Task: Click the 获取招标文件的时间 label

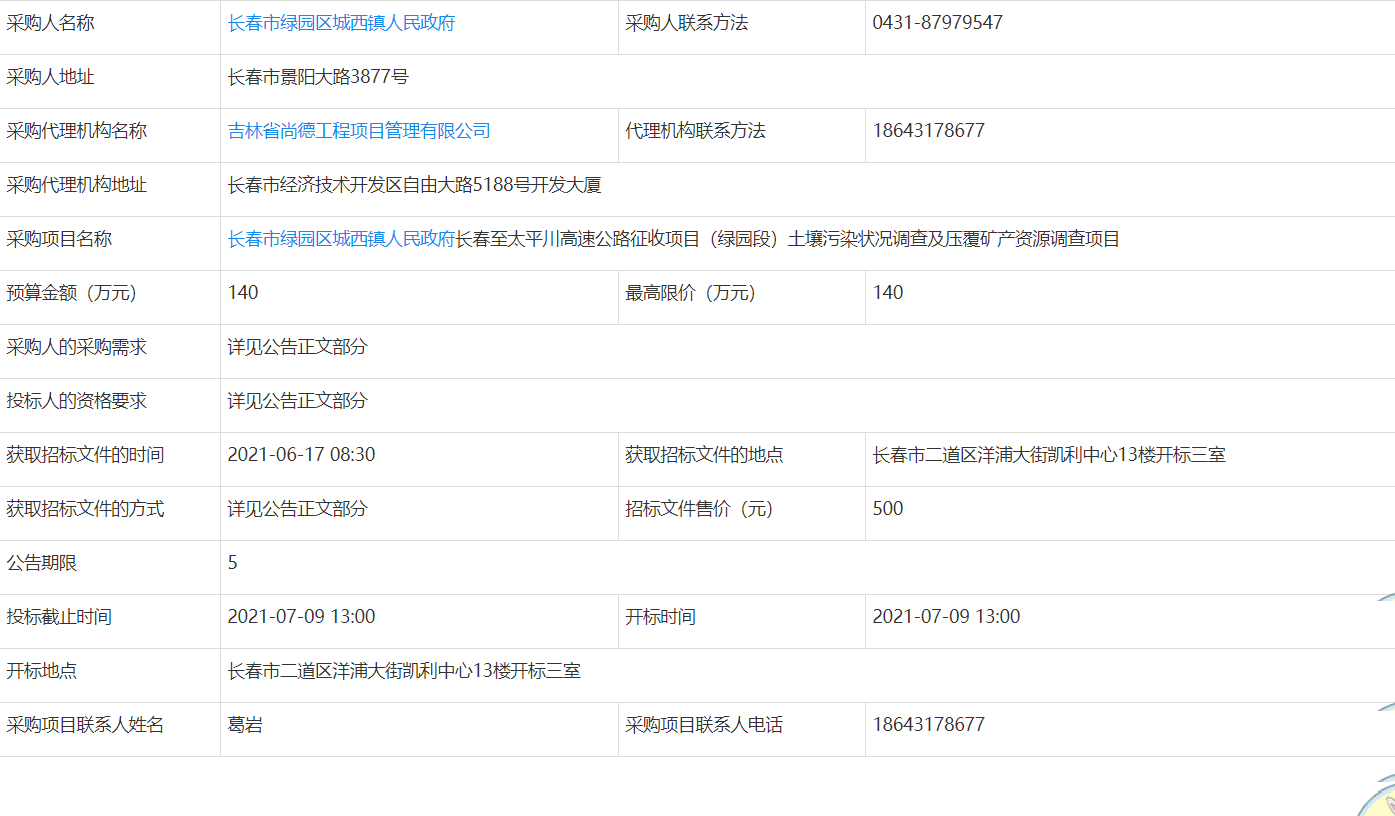Action: coord(85,455)
